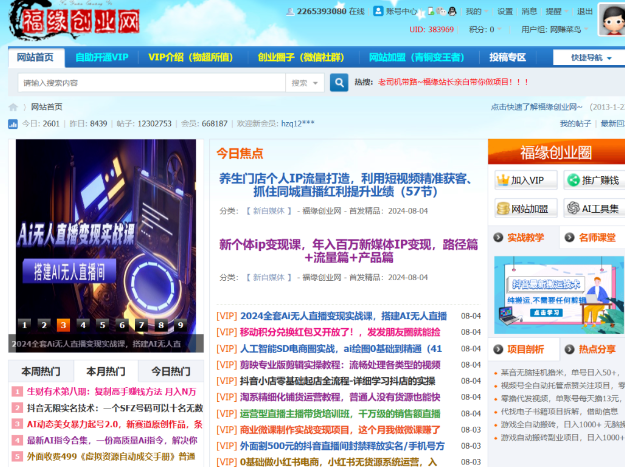Expand the 快捷导航 dropdown
The height and width of the screenshot is (467, 625).
(x=591, y=58)
